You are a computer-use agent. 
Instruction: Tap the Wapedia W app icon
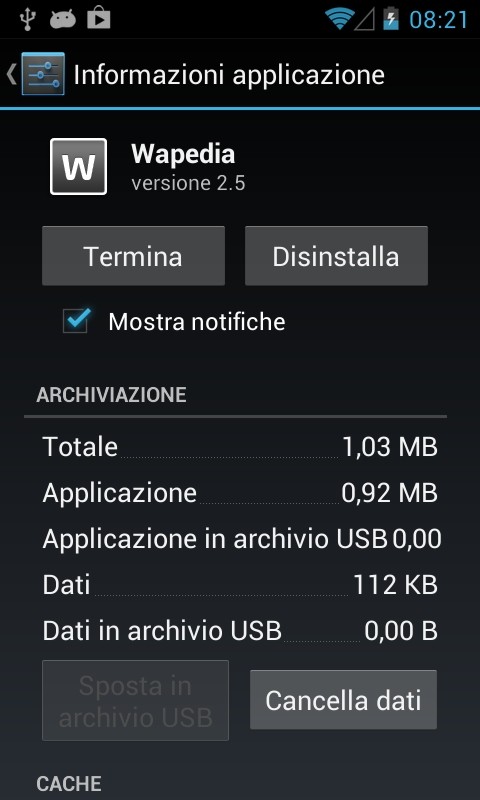[79, 166]
